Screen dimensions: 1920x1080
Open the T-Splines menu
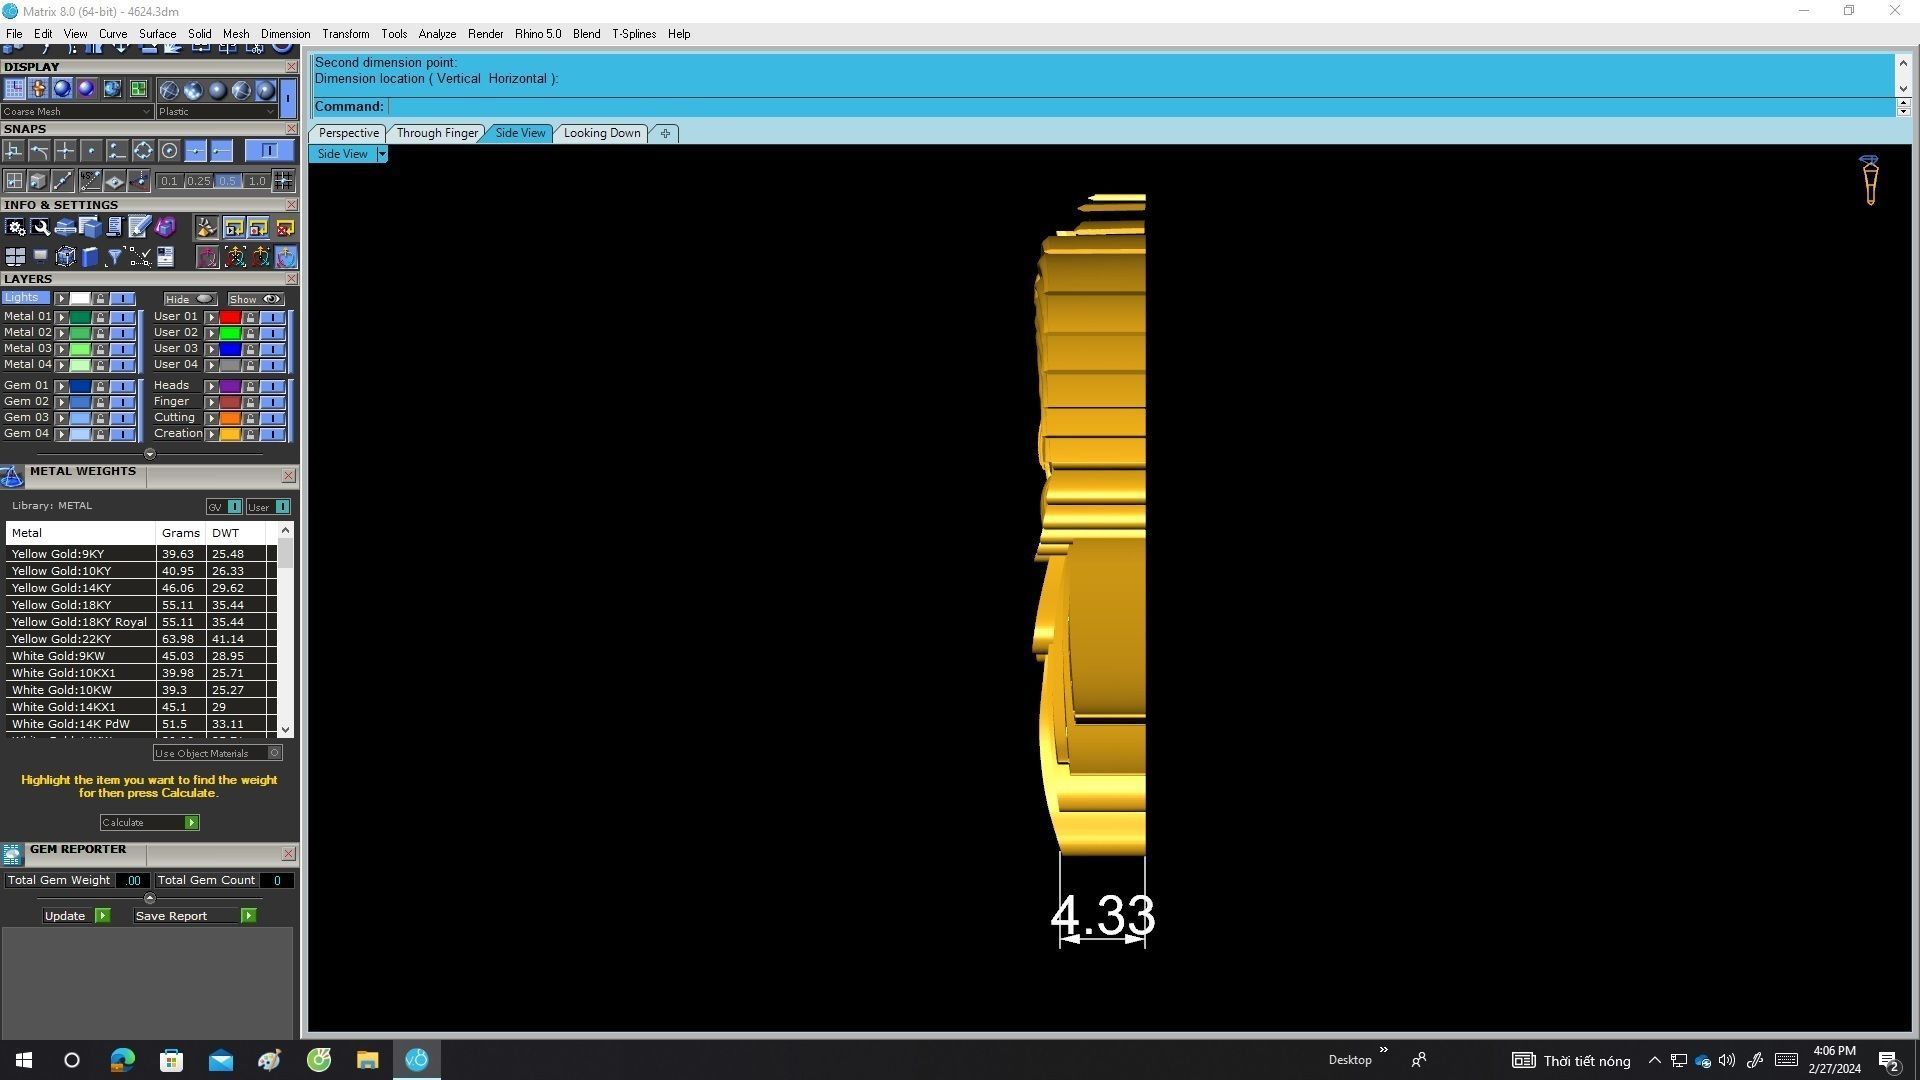pos(633,34)
